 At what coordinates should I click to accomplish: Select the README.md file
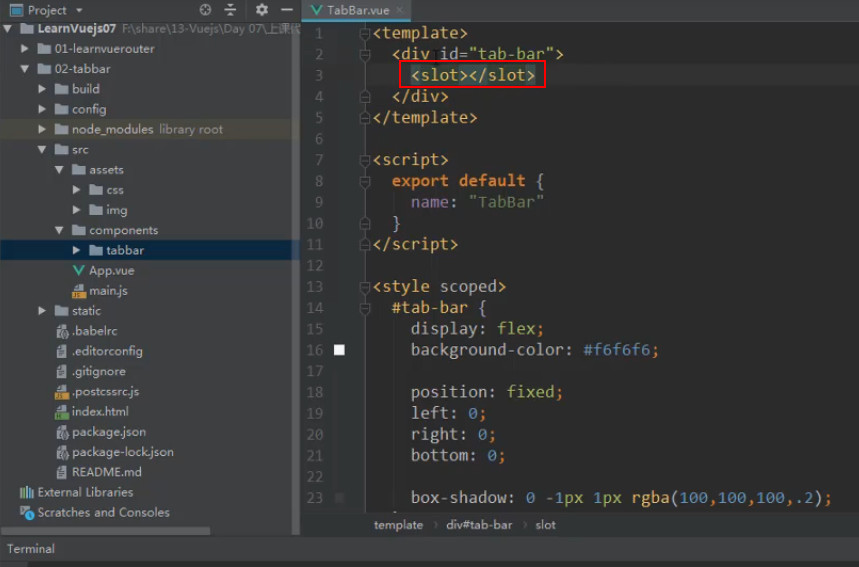106,472
